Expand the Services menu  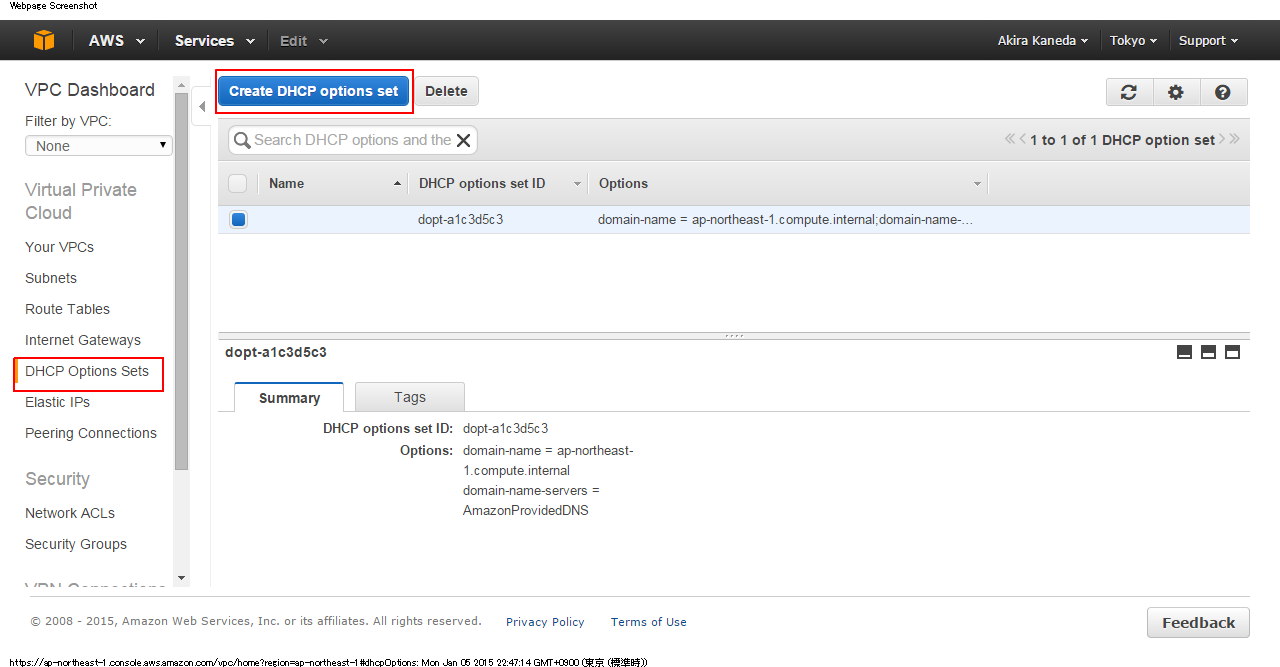(x=214, y=41)
